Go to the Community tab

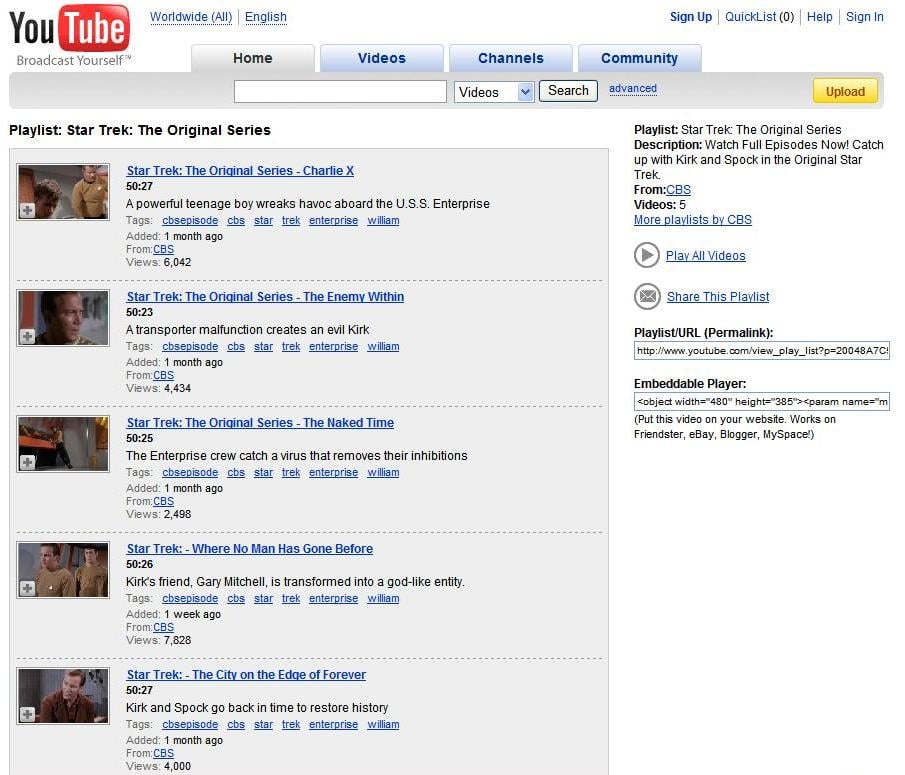coord(639,58)
